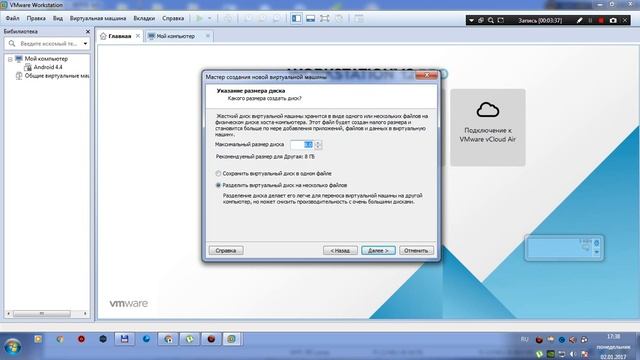Select Мой компьютер in the library tree
The width and height of the screenshot is (640, 360).
46,59
